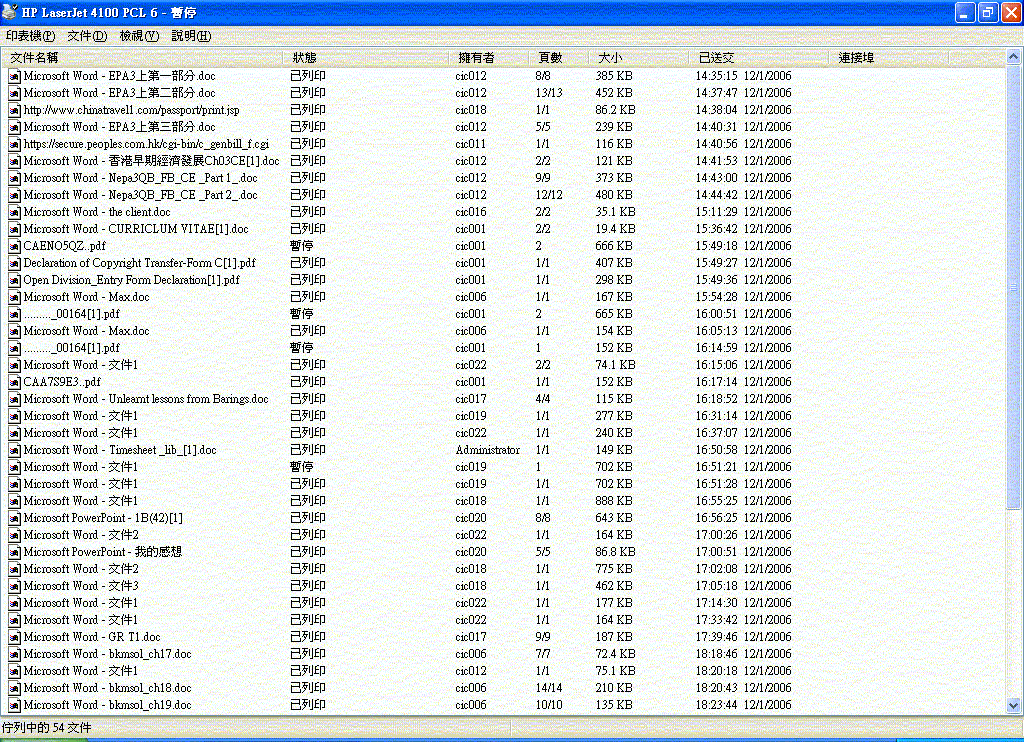Click the timestamp 18:20:18 12/1/2006

743,671
